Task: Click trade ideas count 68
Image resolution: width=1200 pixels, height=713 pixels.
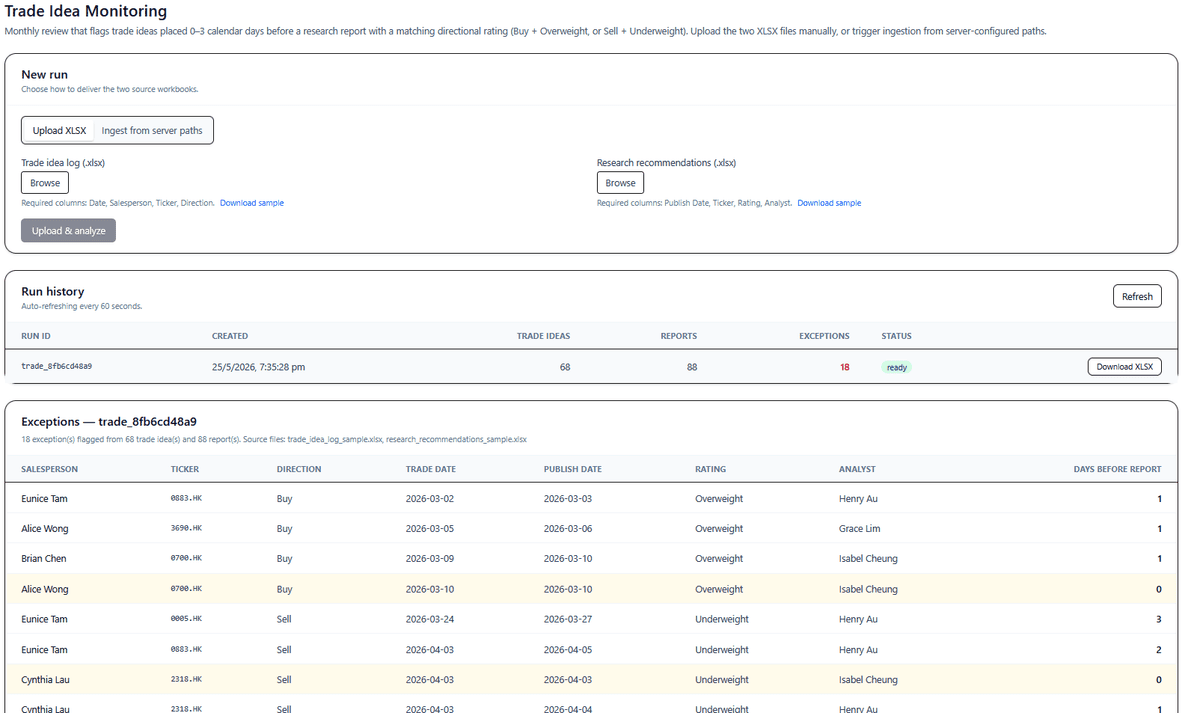Action: pos(565,367)
